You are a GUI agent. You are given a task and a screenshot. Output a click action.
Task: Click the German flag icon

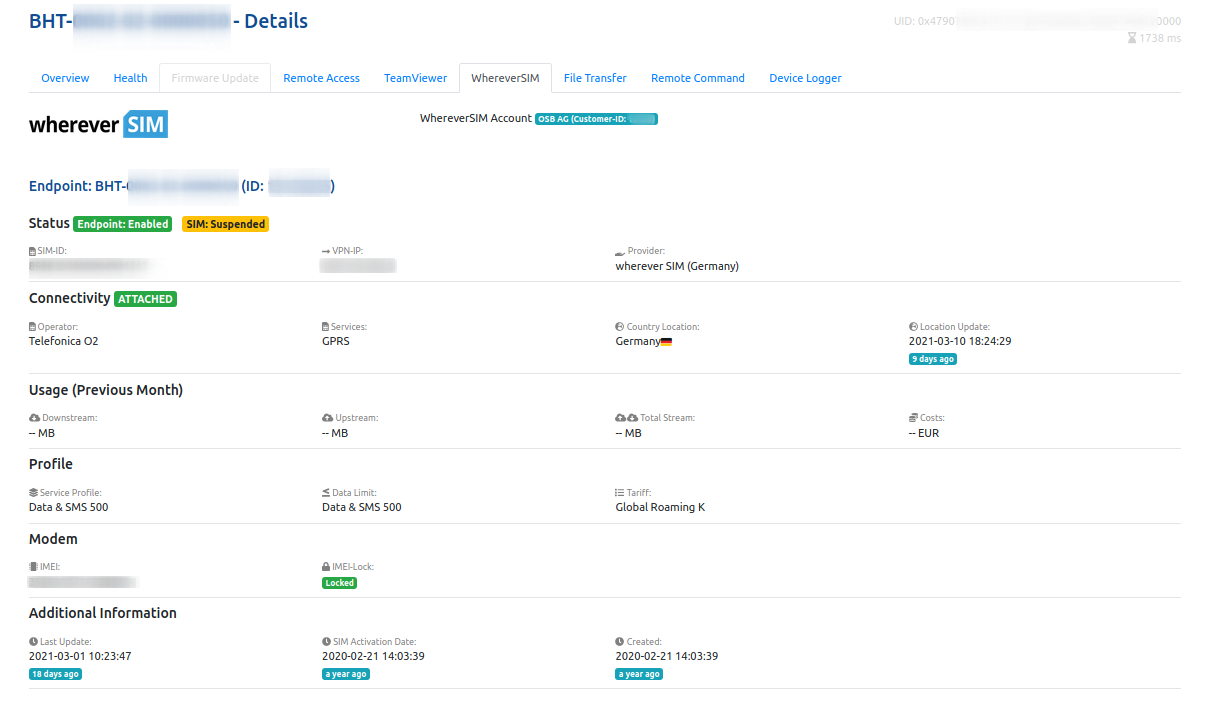click(666, 342)
